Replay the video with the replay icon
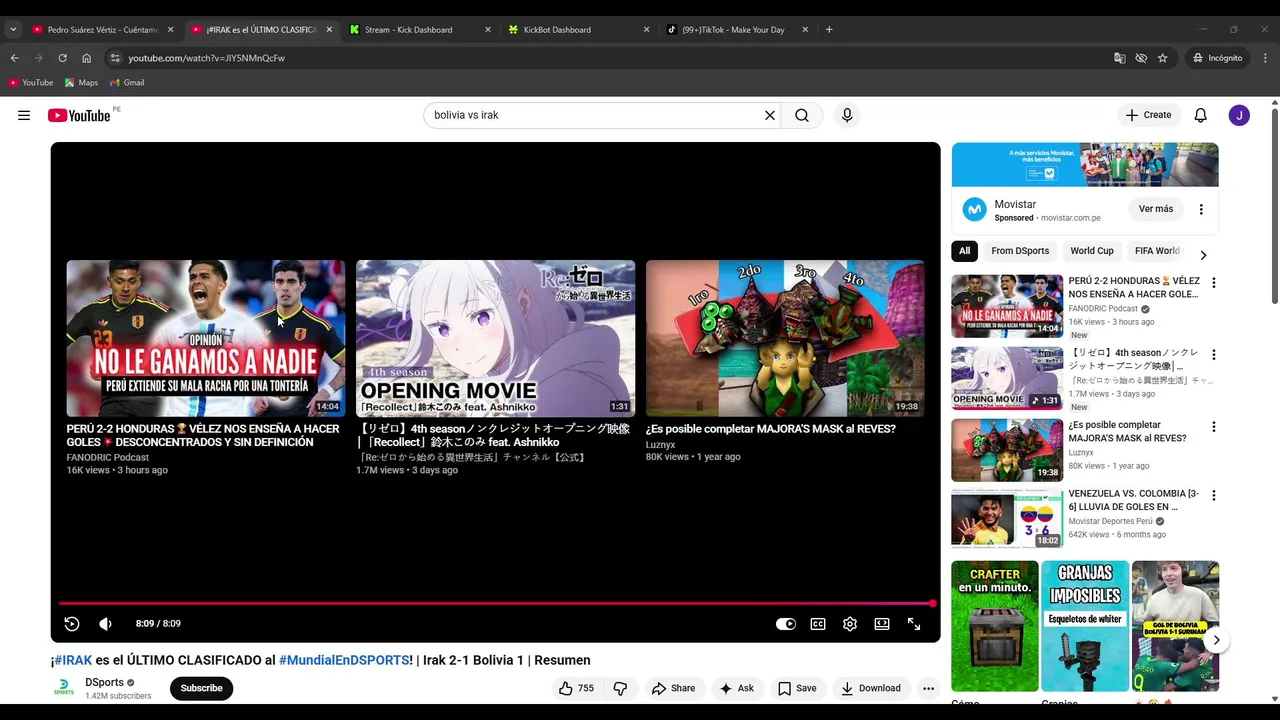1280x720 pixels. [72, 624]
